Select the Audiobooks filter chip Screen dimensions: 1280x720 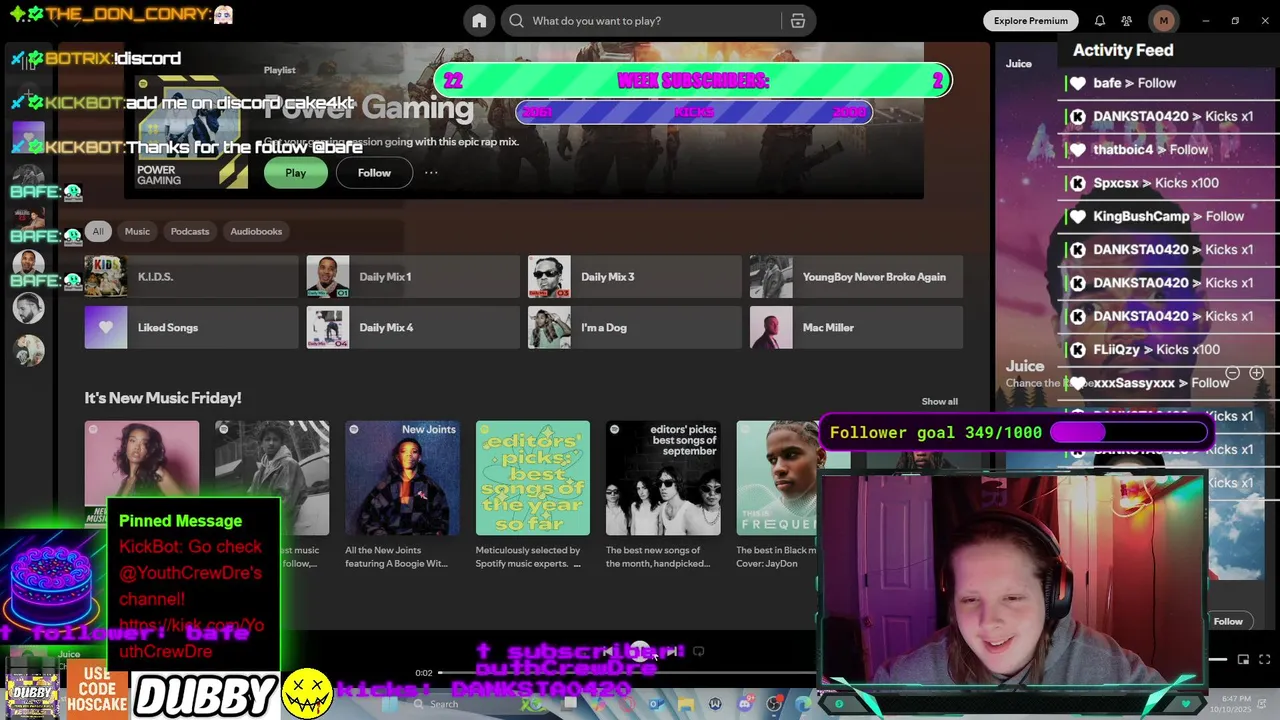pyautogui.click(x=256, y=231)
